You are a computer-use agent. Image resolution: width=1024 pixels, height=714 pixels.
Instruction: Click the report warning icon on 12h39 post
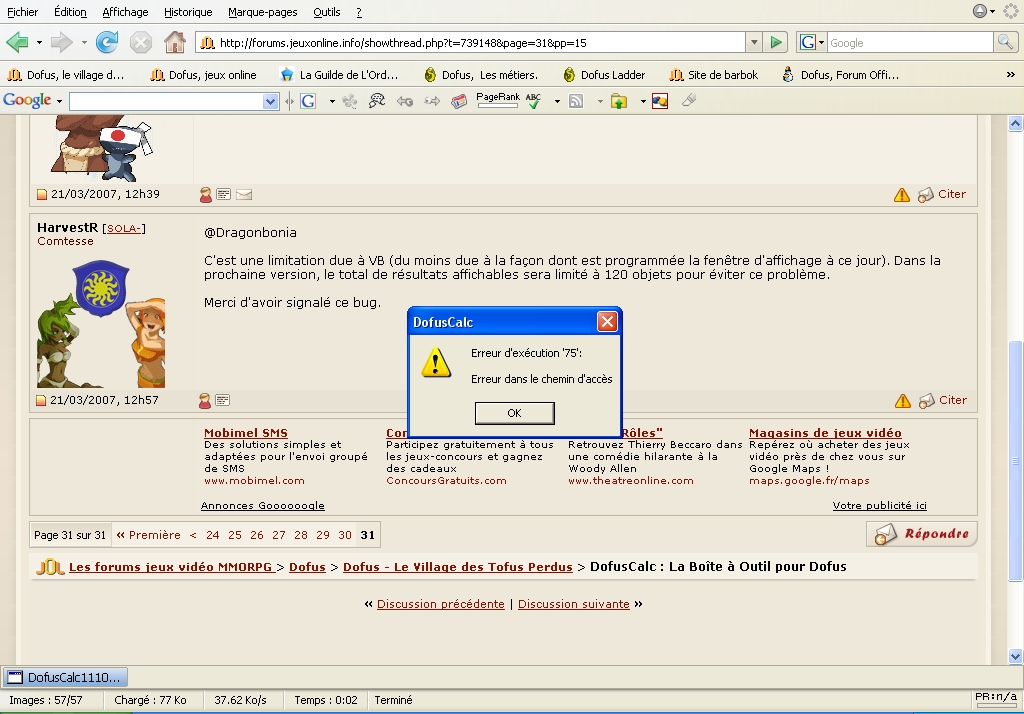(902, 195)
